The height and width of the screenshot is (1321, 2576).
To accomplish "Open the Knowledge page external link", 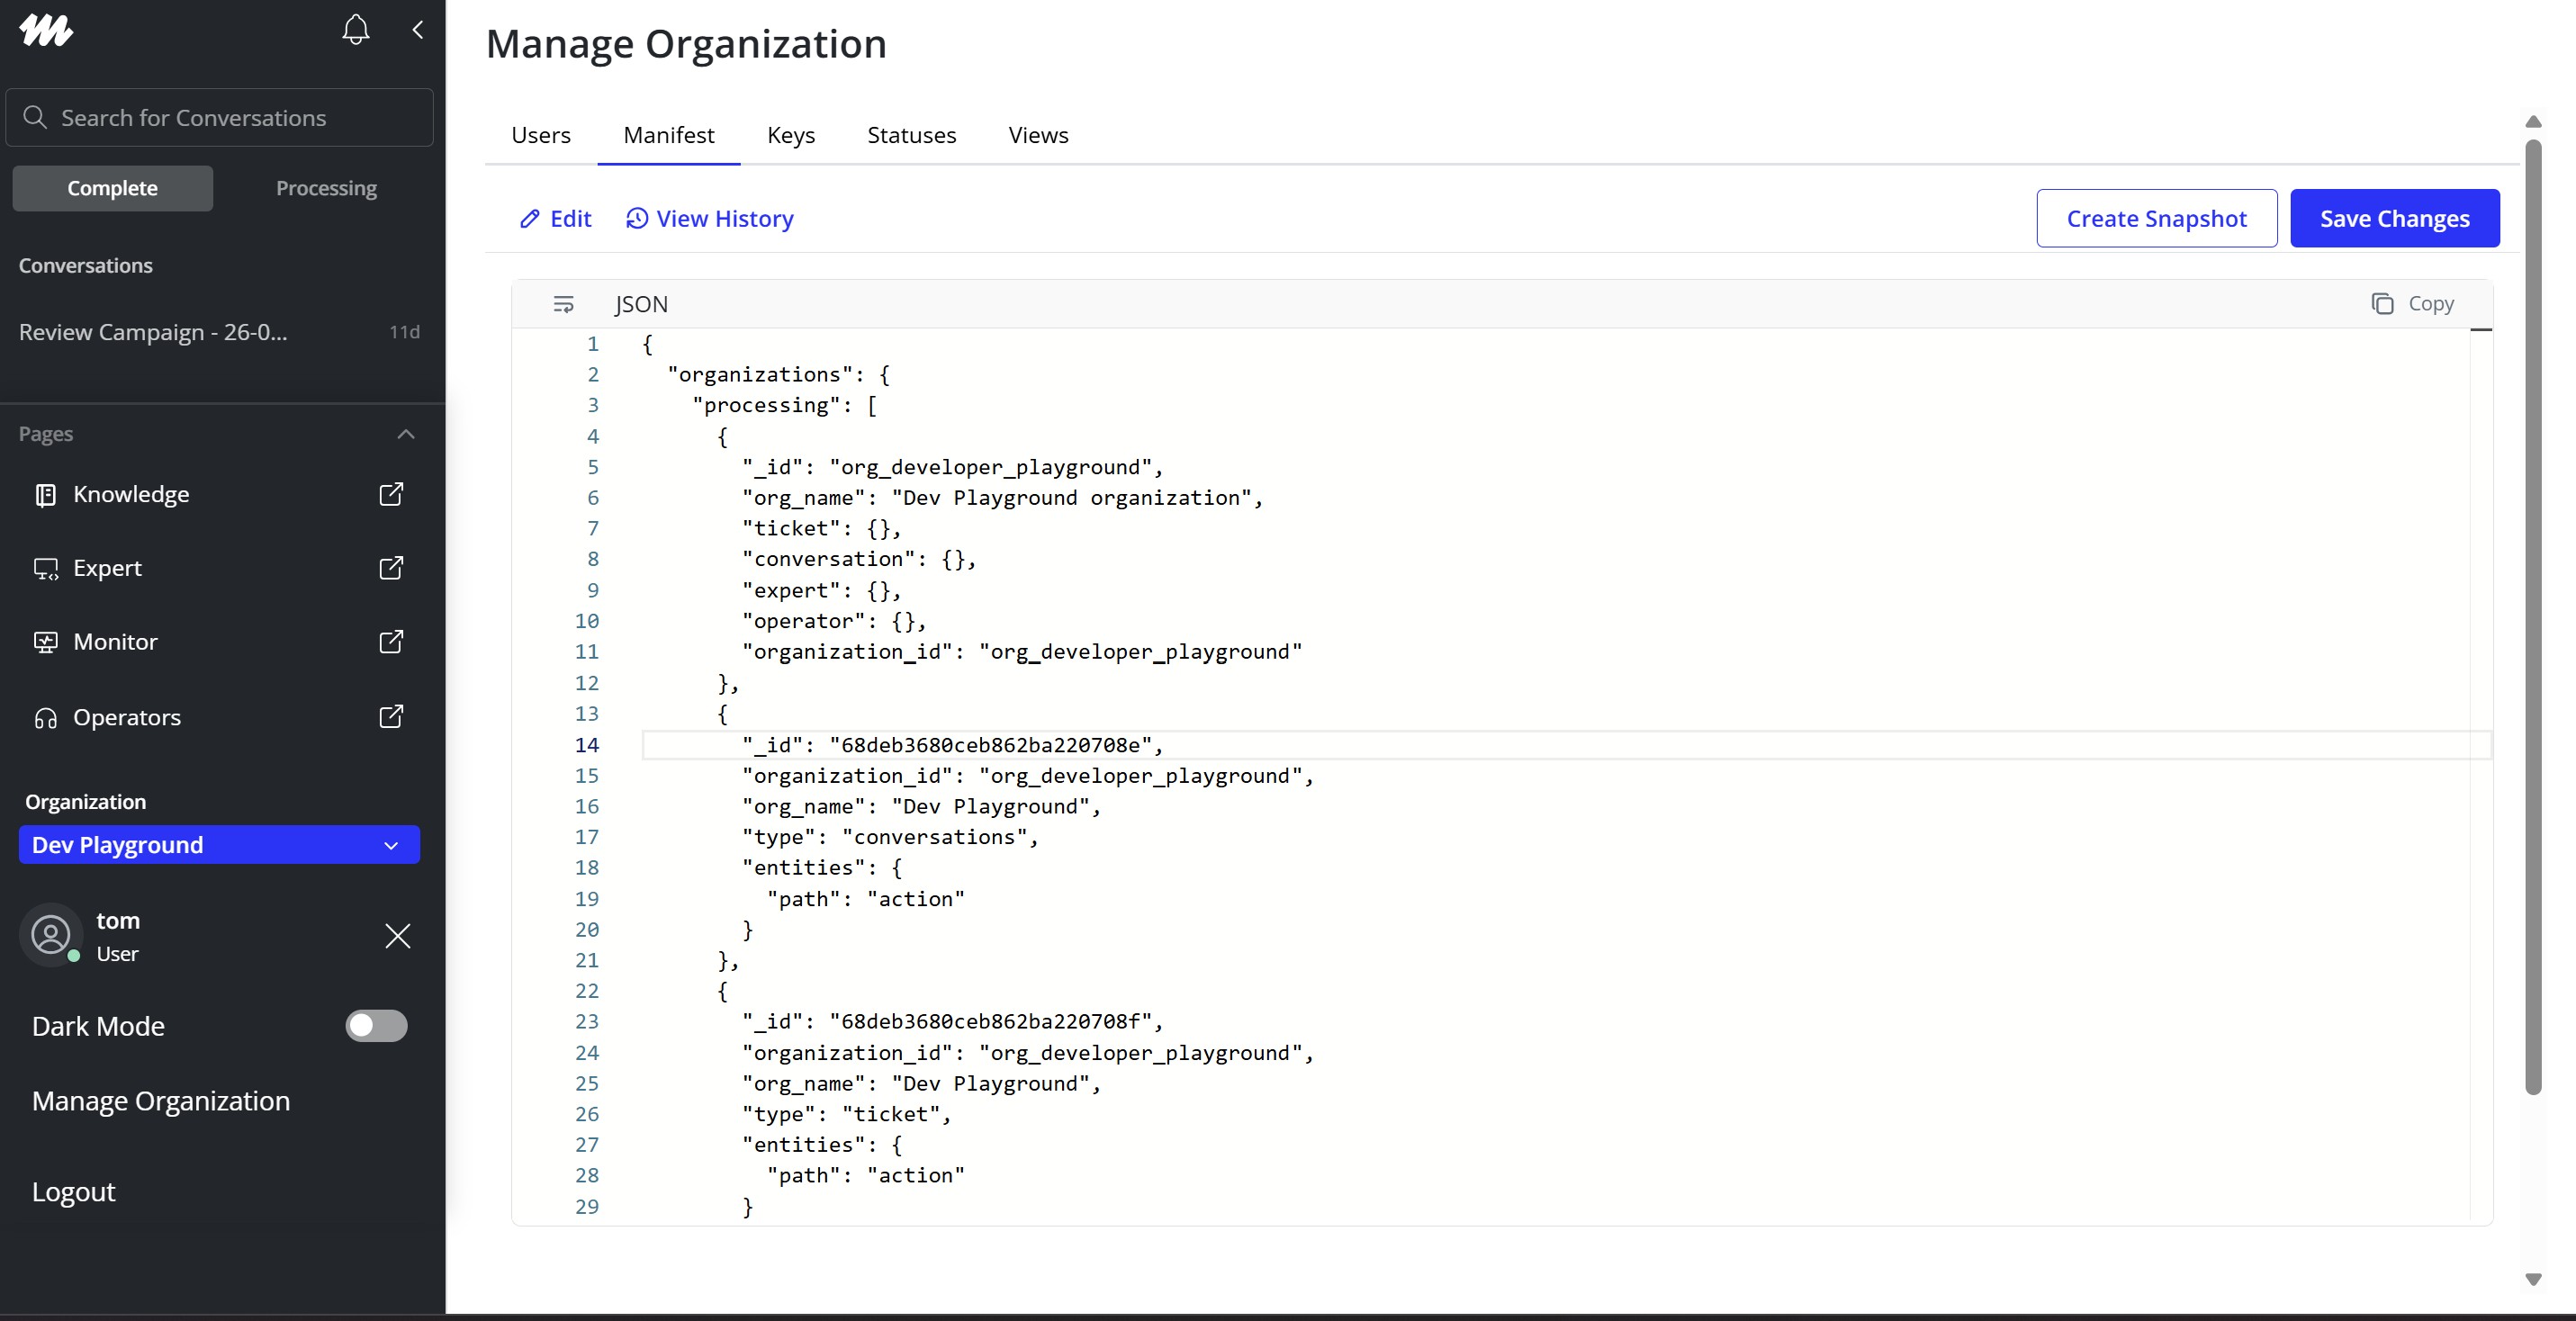I will coord(391,494).
